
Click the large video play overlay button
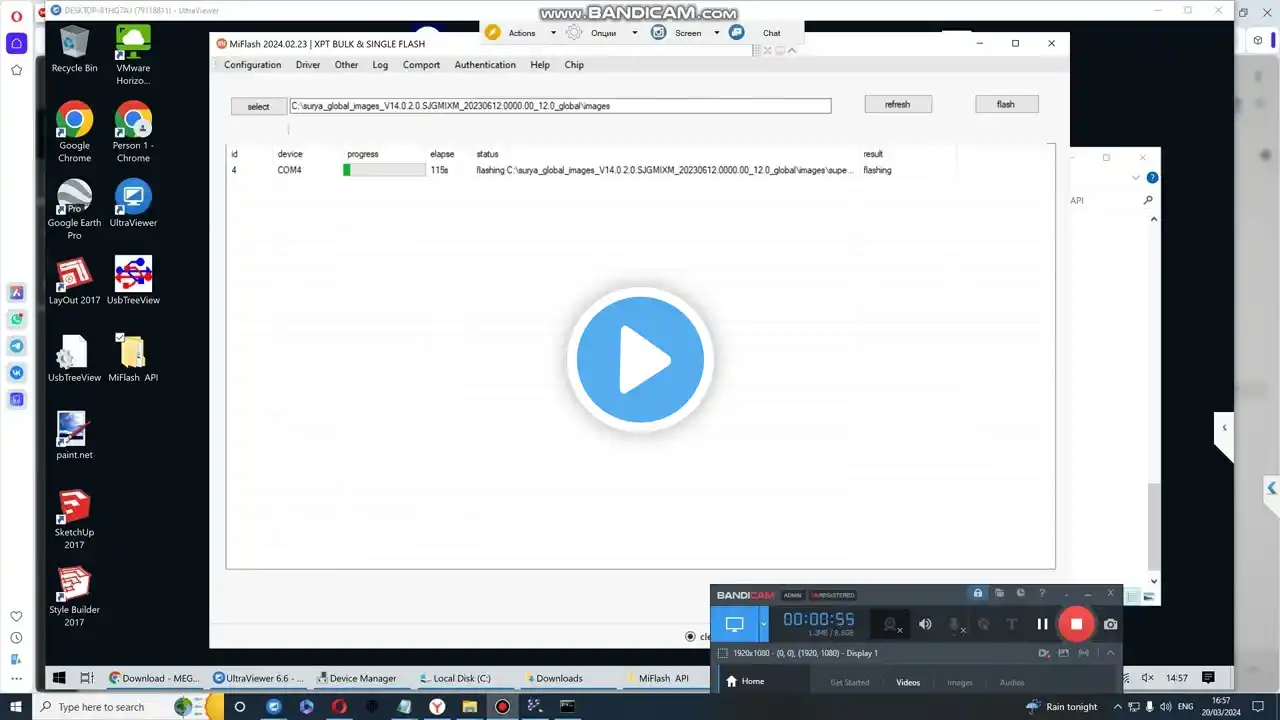(640, 360)
